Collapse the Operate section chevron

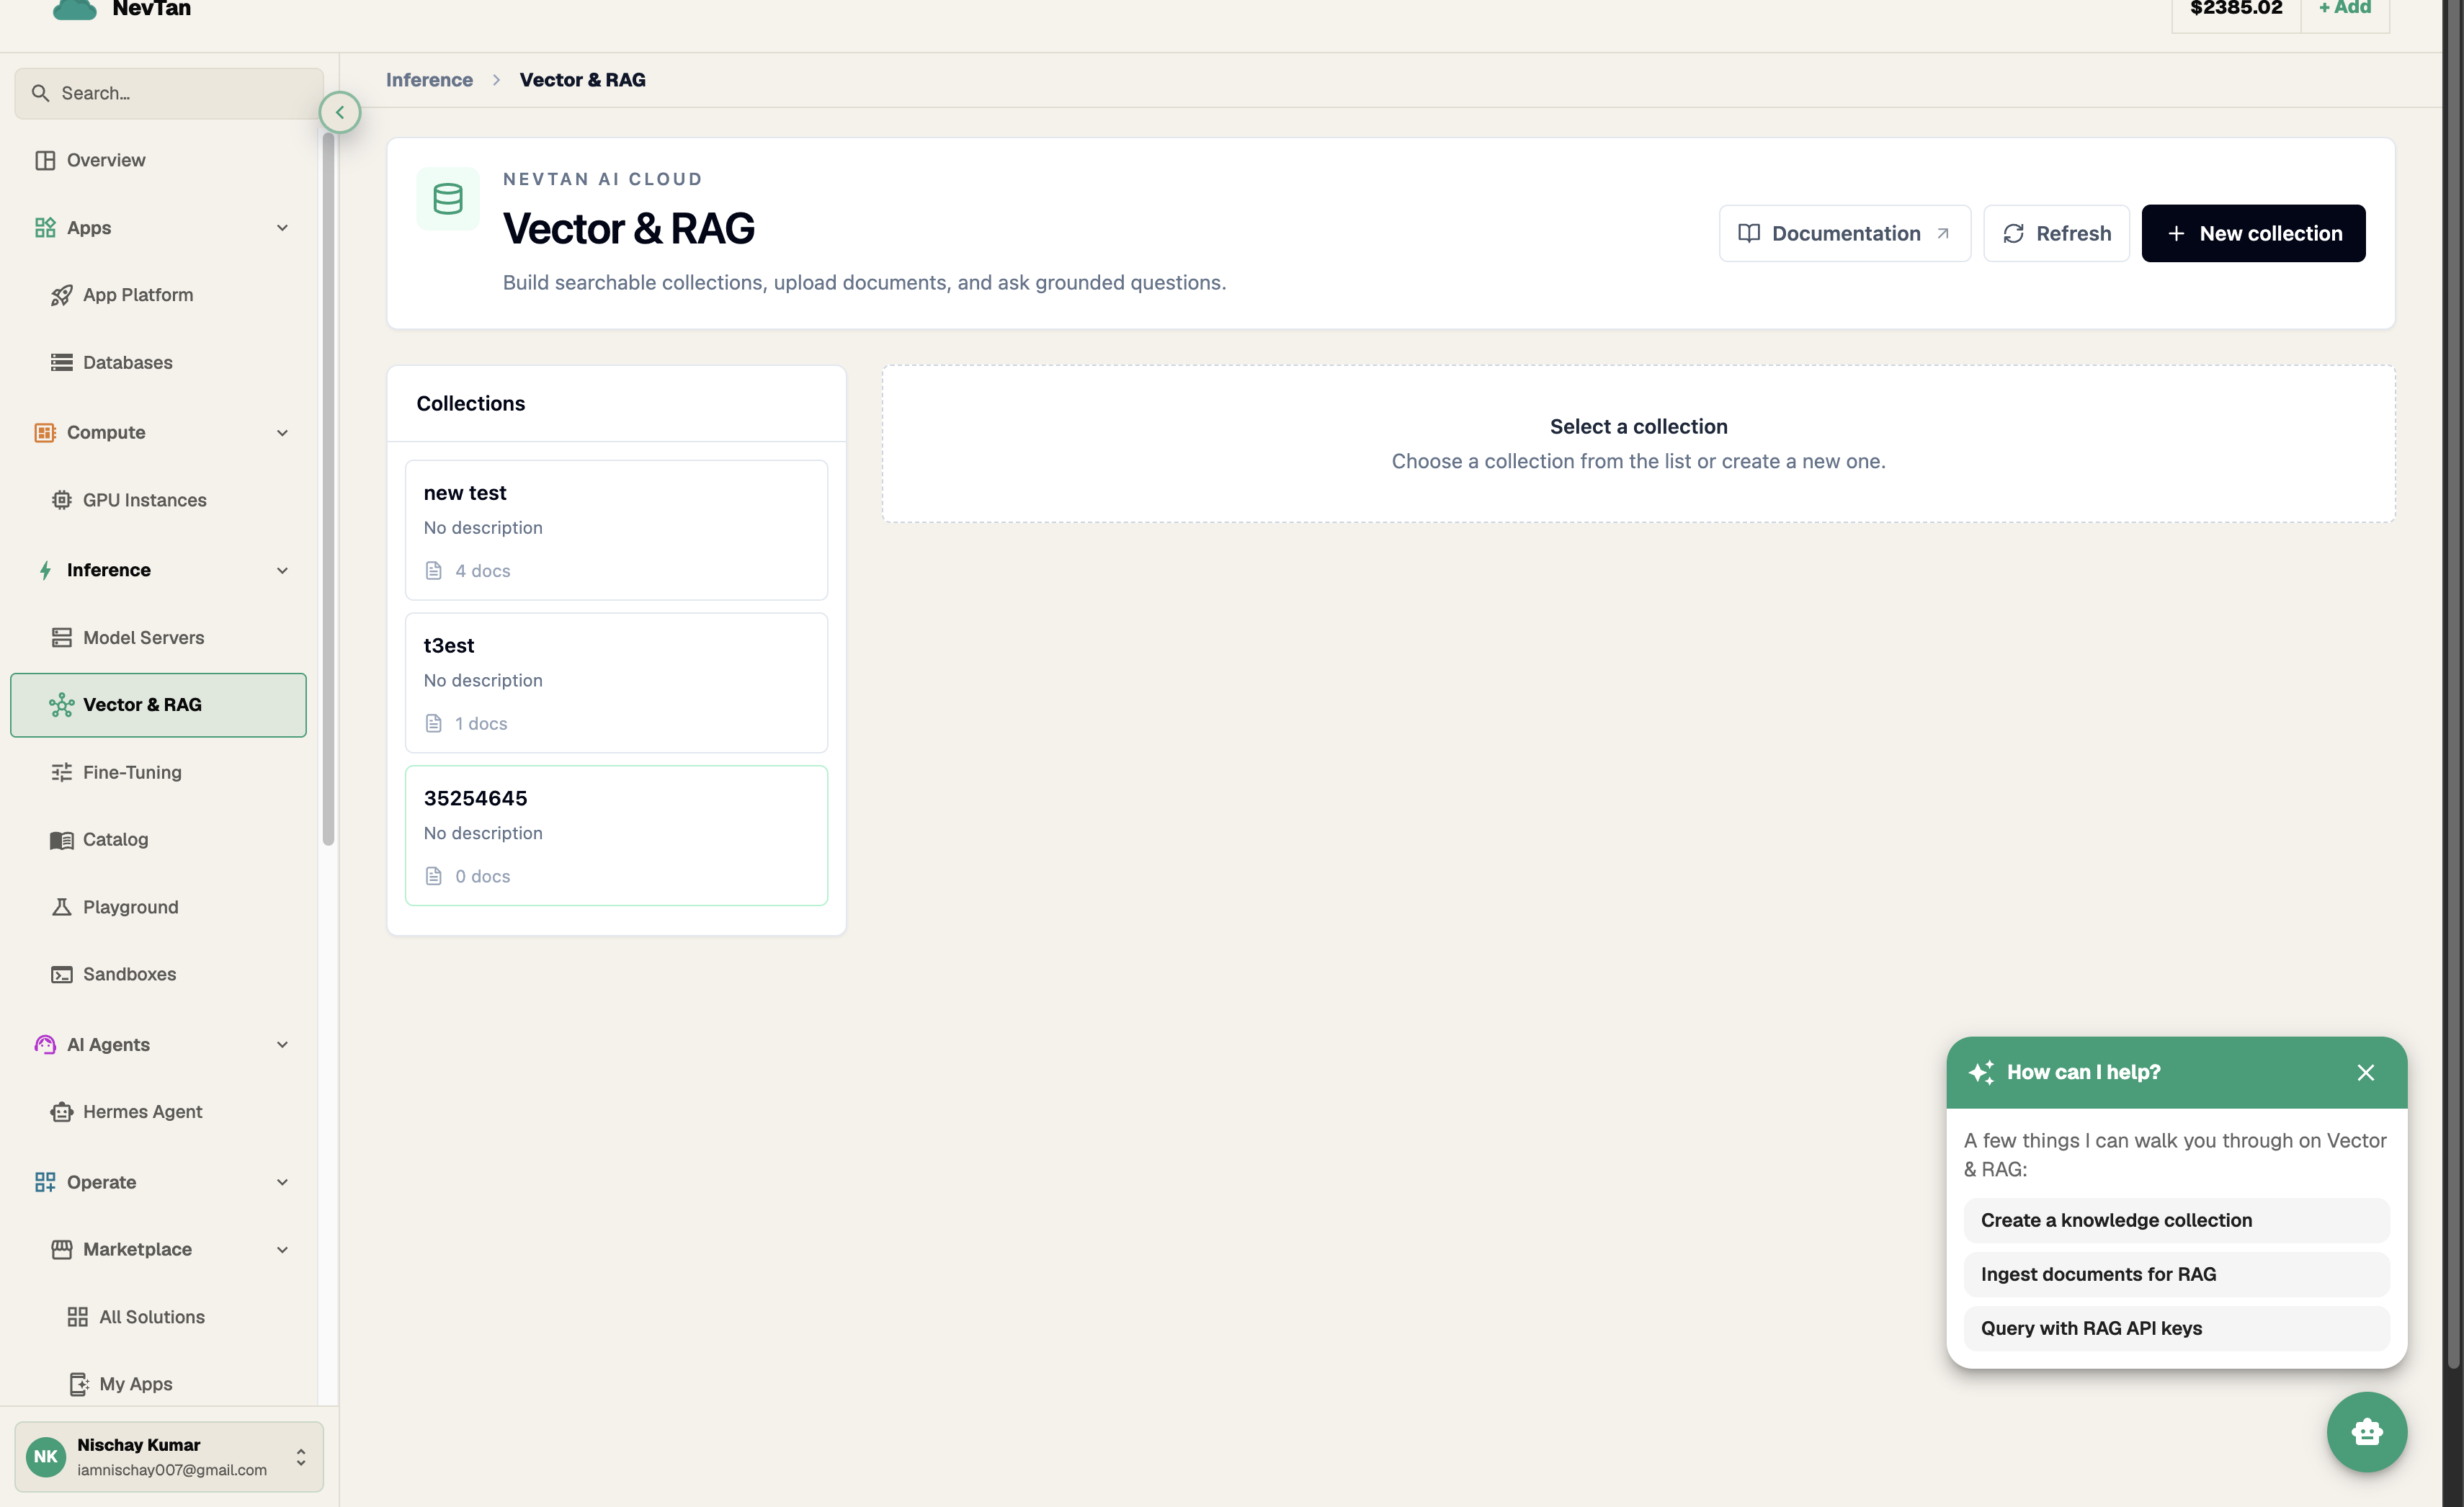click(x=282, y=1182)
